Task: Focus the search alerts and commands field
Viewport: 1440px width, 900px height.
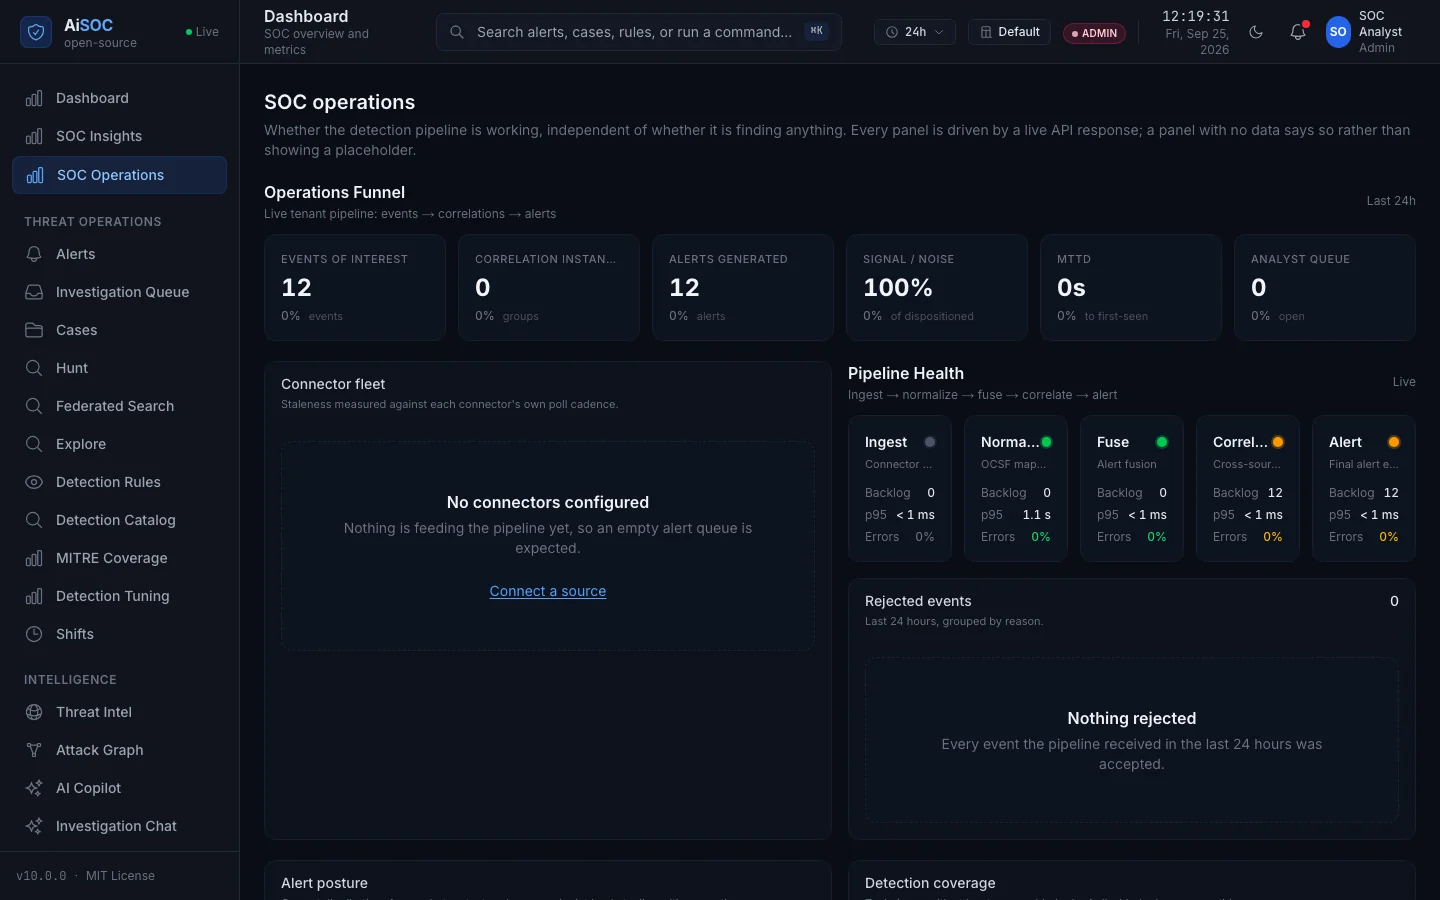Action: (x=638, y=32)
